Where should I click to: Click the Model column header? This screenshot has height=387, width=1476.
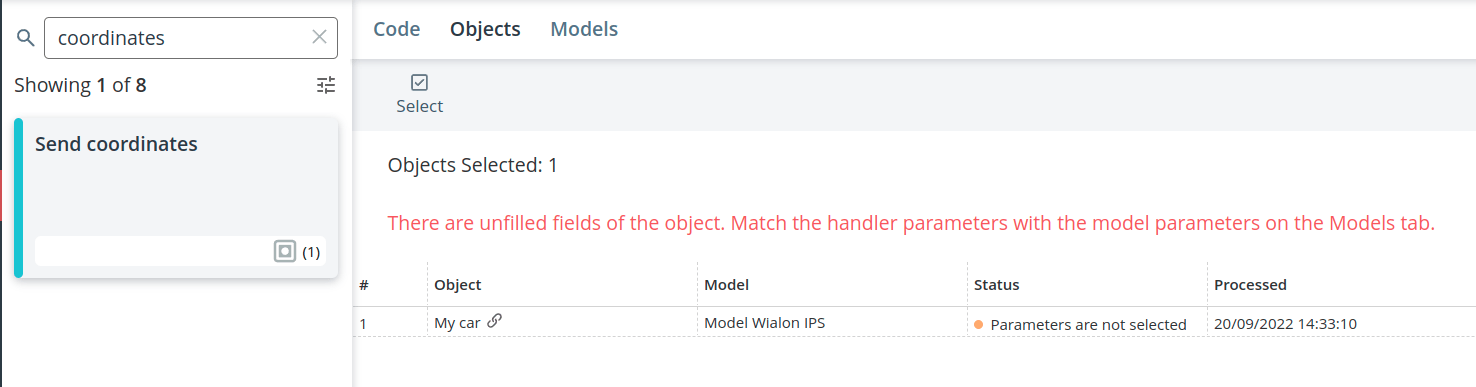(x=727, y=285)
